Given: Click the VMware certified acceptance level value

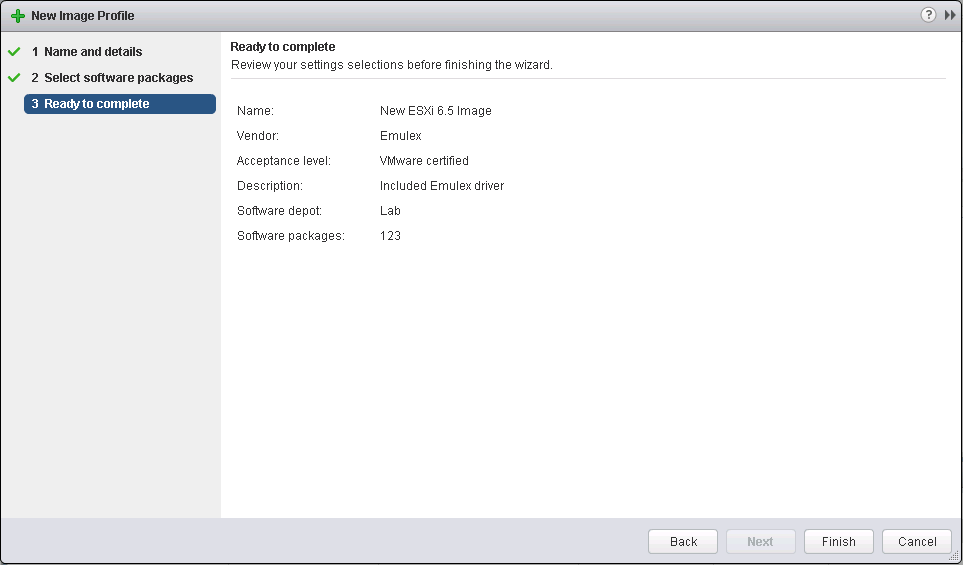Looking at the screenshot, I should point(424,161).
